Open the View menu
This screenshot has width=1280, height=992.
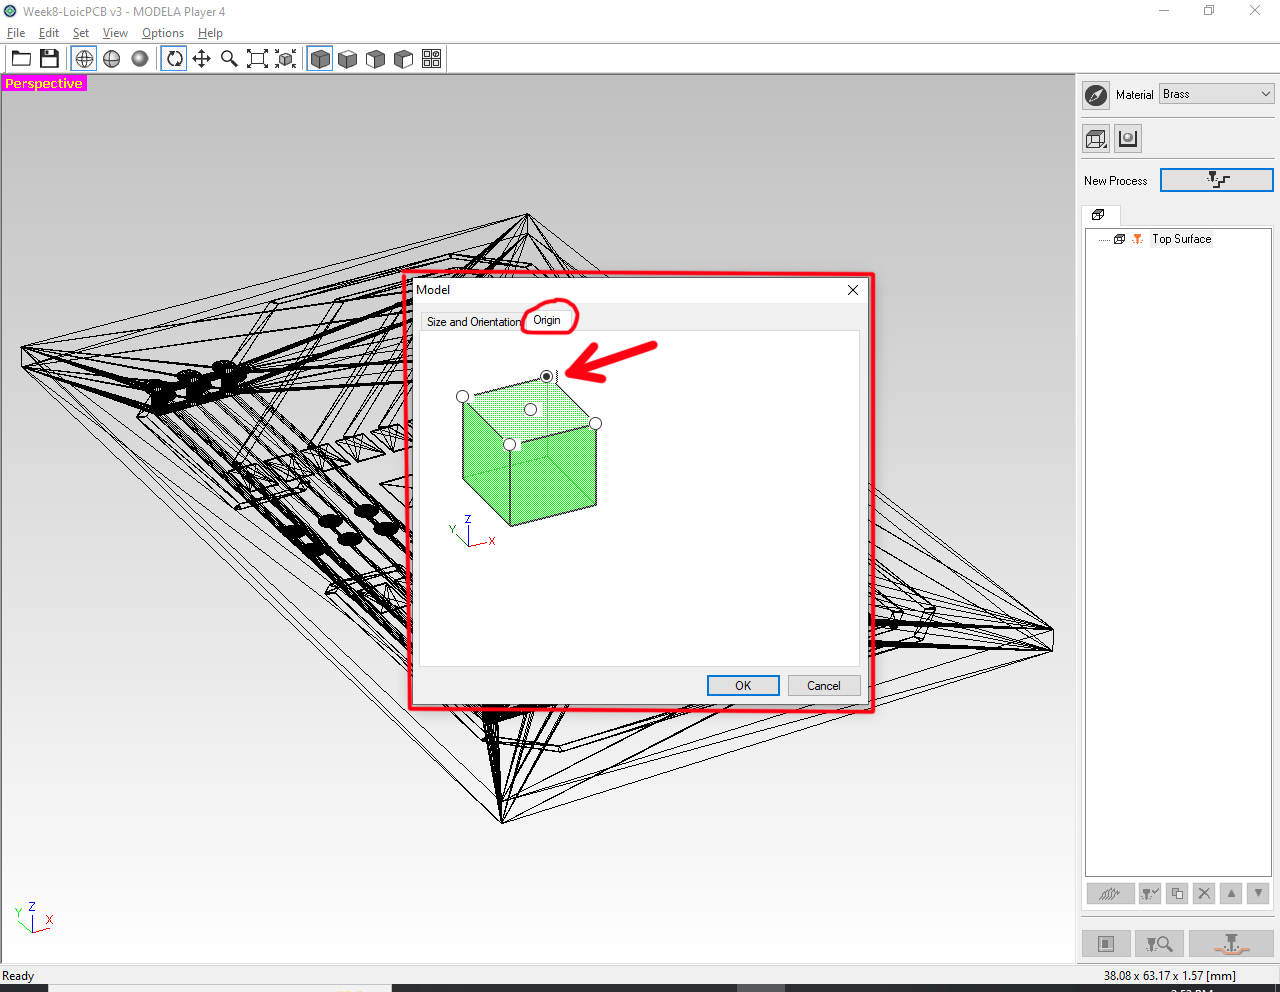pyautogui.click(x=115, y=33)
